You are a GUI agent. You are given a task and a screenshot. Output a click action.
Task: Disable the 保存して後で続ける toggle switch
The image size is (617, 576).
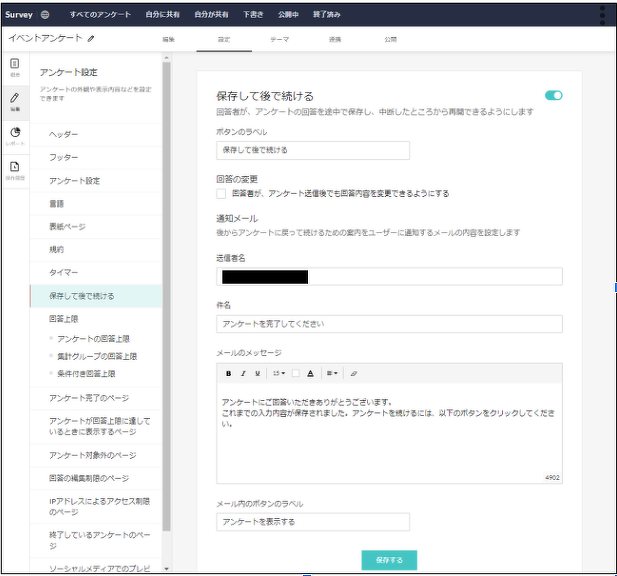point(553,96)
